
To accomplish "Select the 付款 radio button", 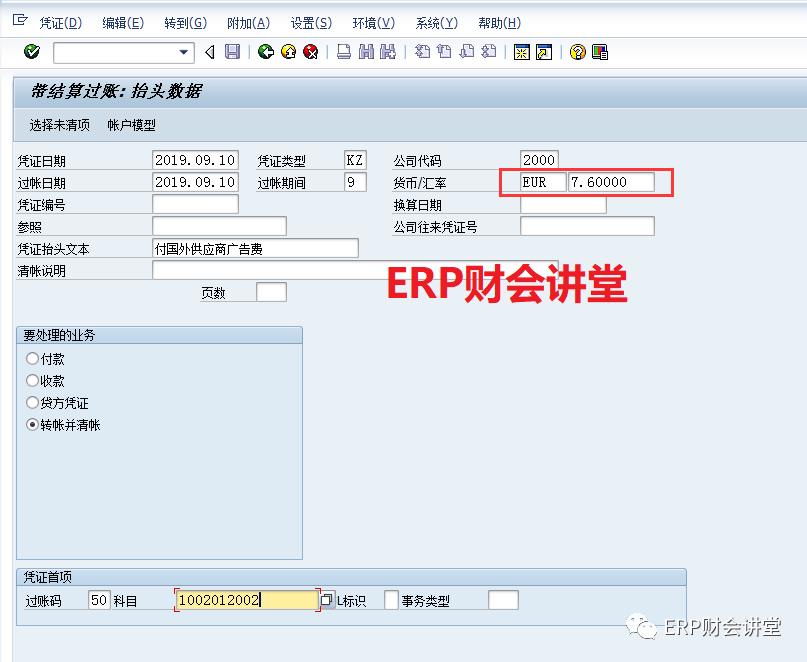I will click(33, 359).
